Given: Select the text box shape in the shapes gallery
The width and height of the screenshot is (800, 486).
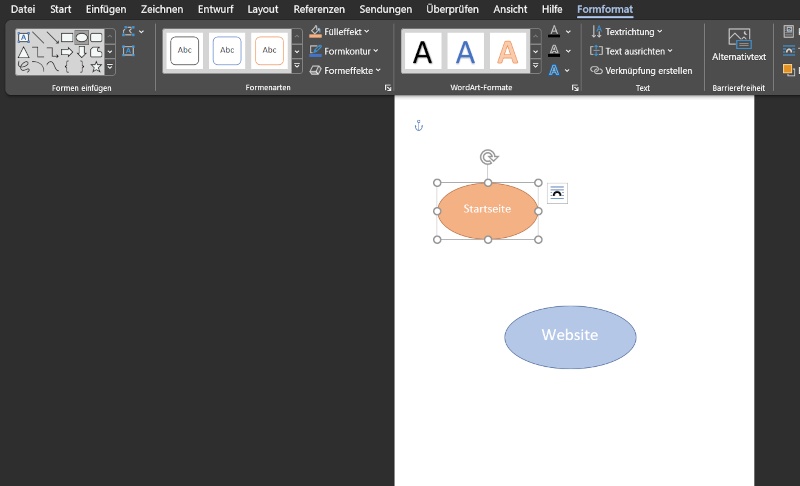Looking at the screenshot, I should click(x=23, y=37).
